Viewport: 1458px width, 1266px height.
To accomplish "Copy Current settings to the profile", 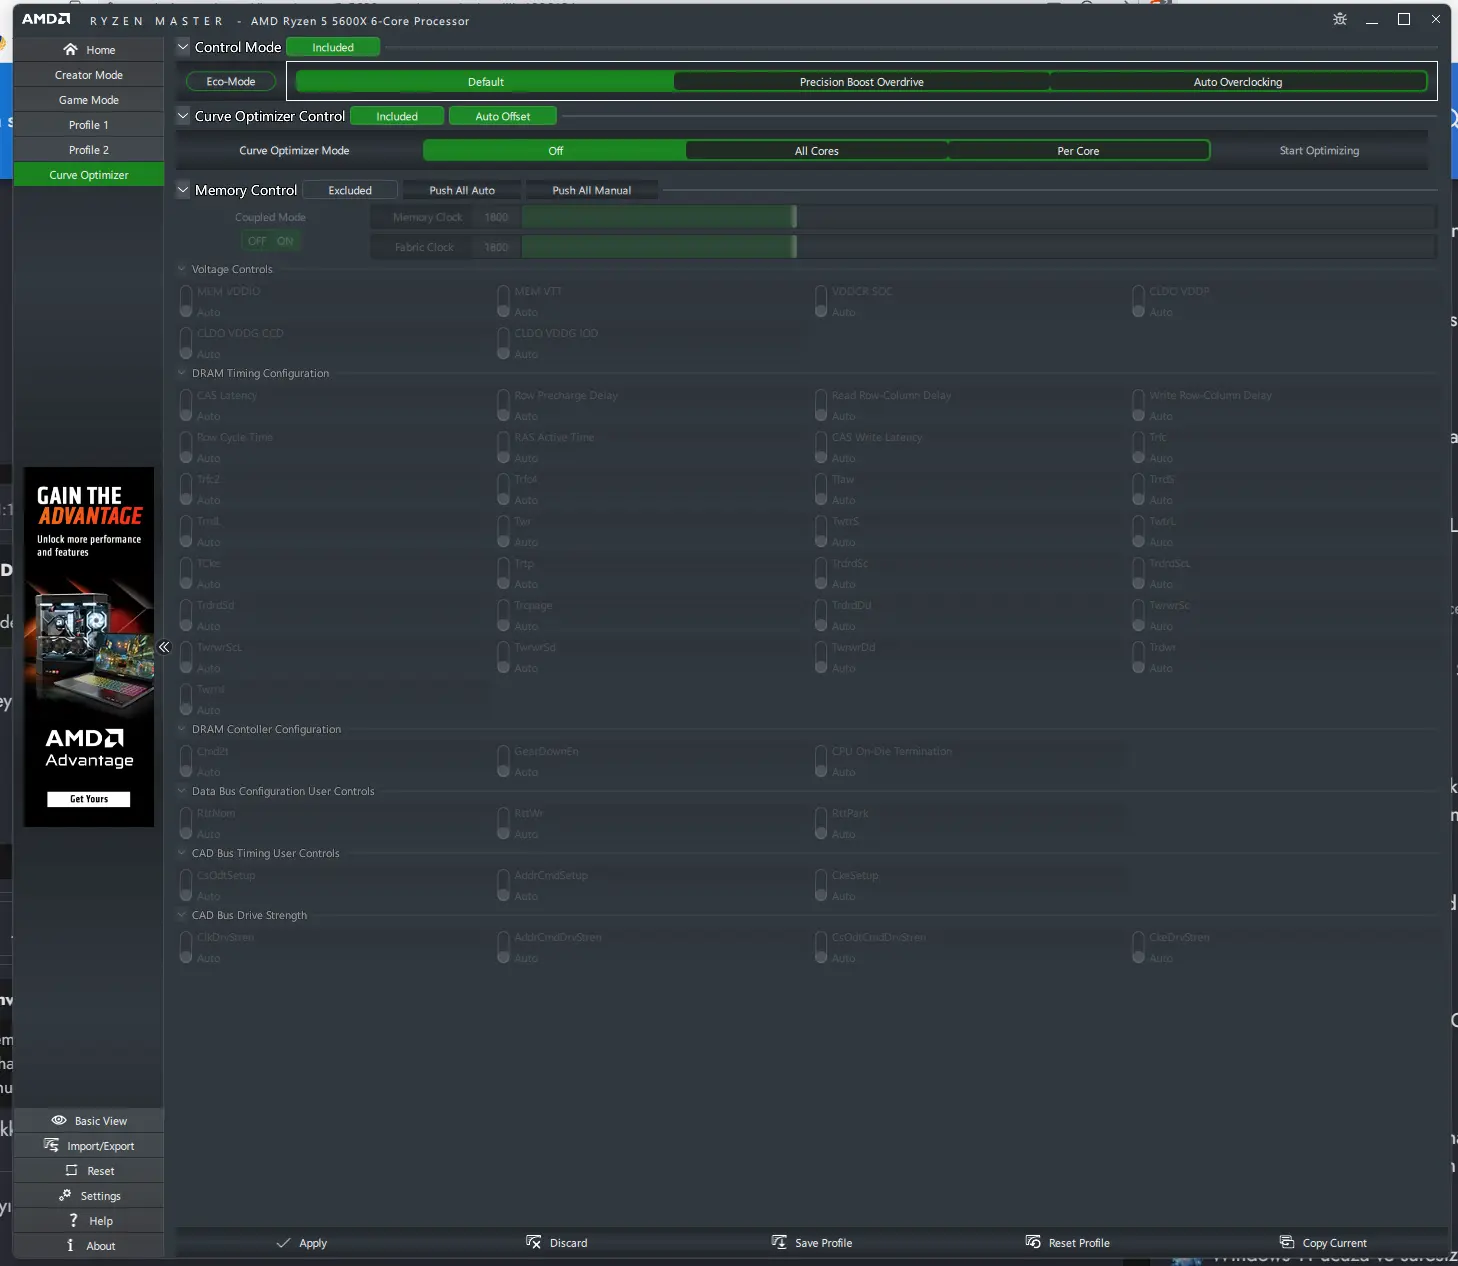I will [x=1323, y=1243].
